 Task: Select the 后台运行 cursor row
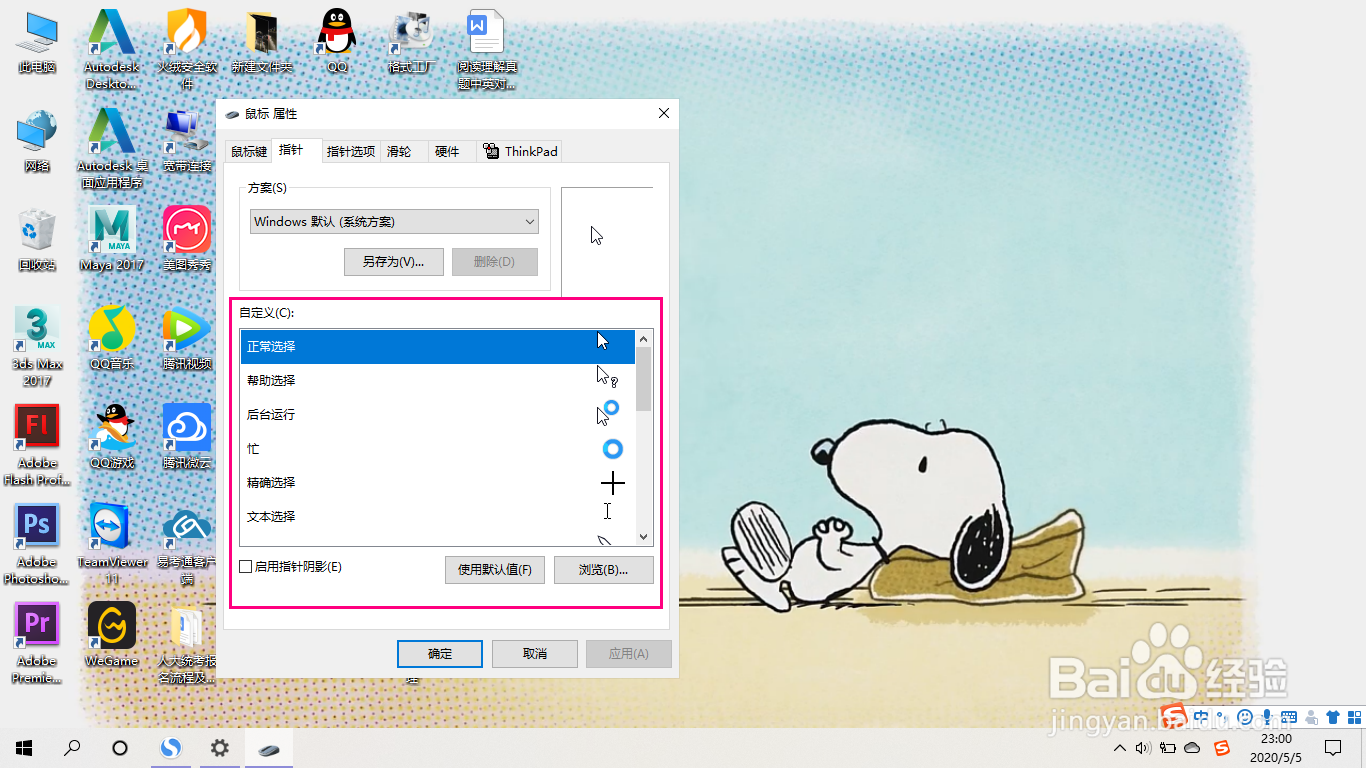(x=438, y=415)
